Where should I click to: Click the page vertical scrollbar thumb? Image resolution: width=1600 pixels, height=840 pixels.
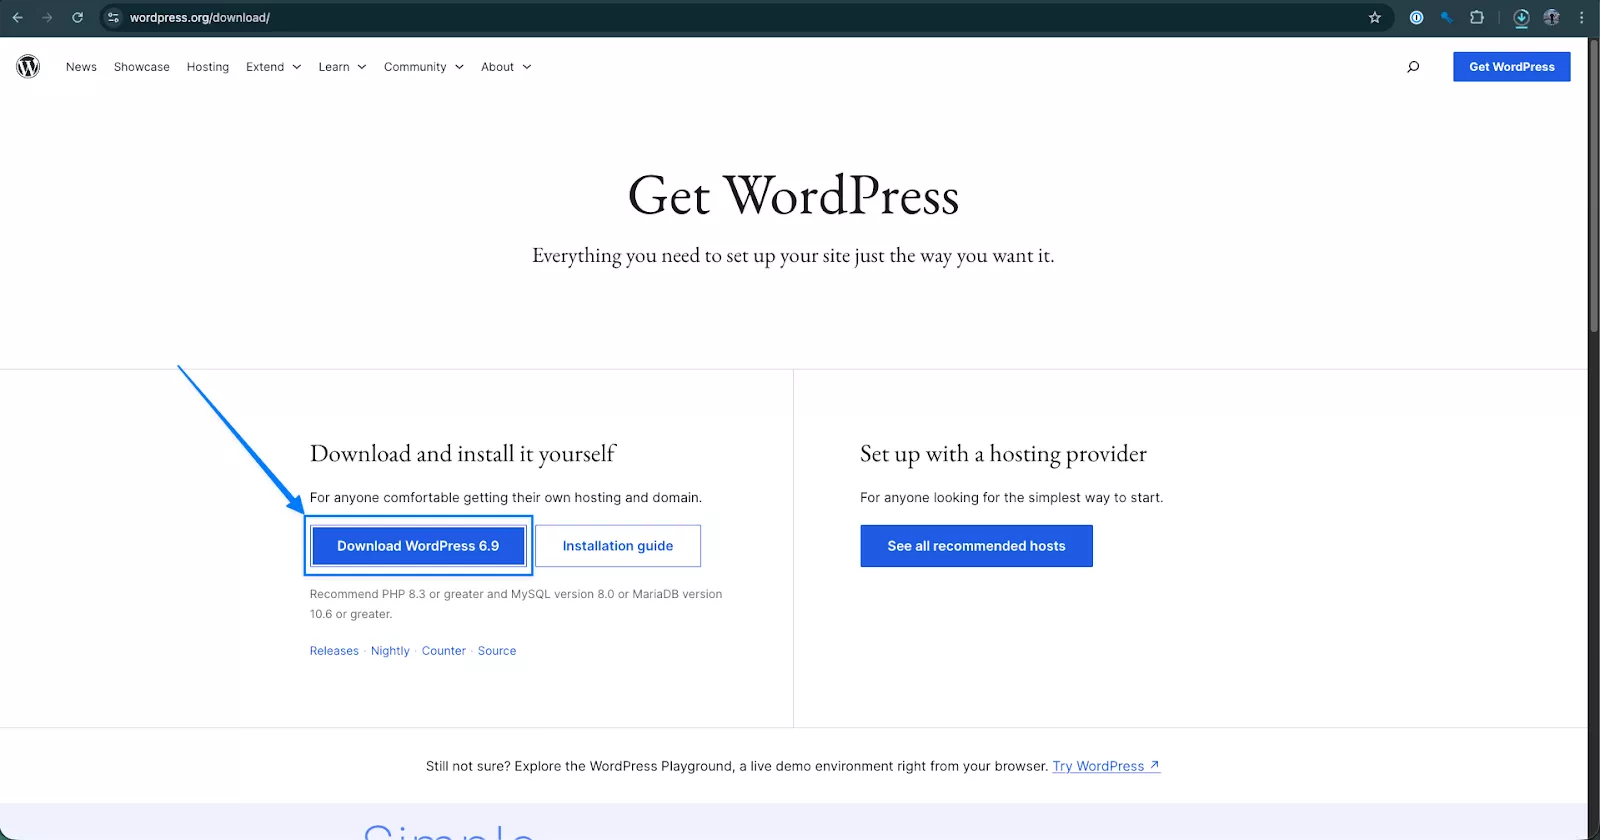point(1594,185)
